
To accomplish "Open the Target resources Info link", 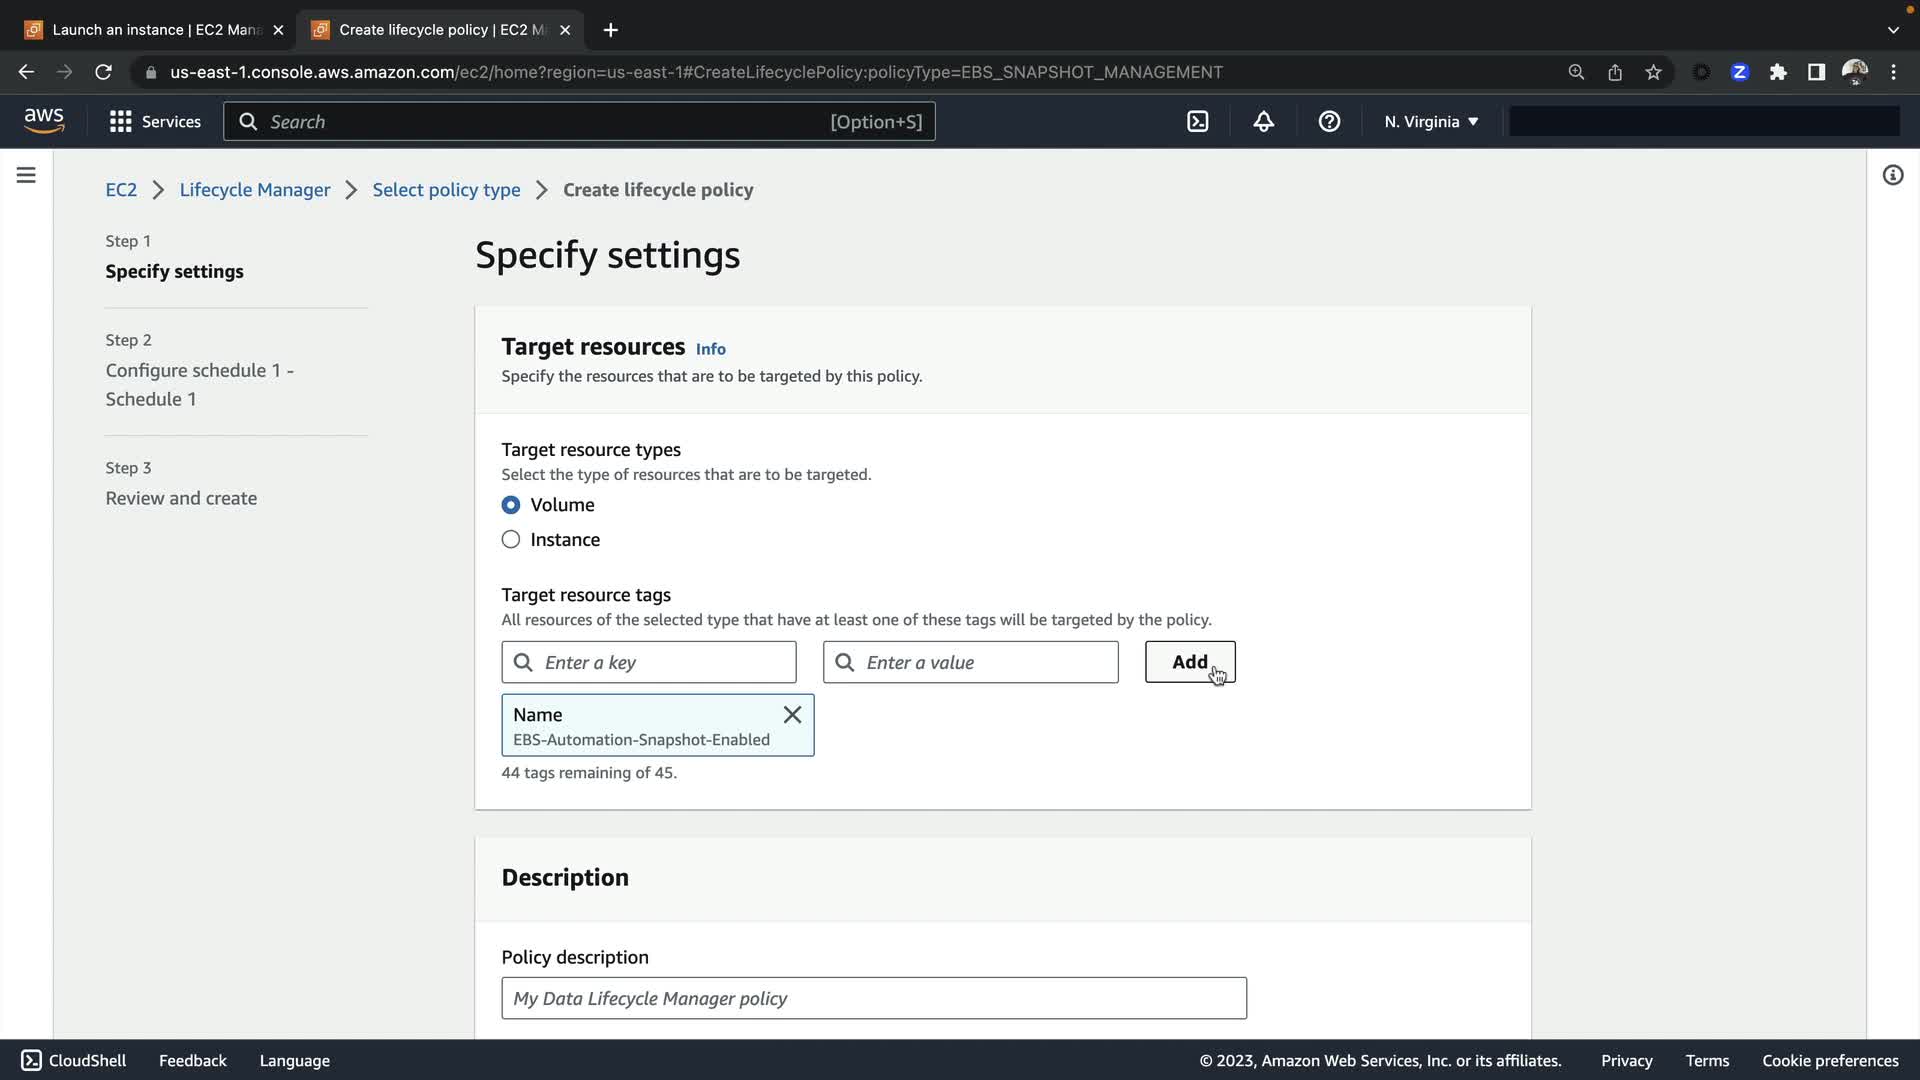I will click(x=710, y=349).
